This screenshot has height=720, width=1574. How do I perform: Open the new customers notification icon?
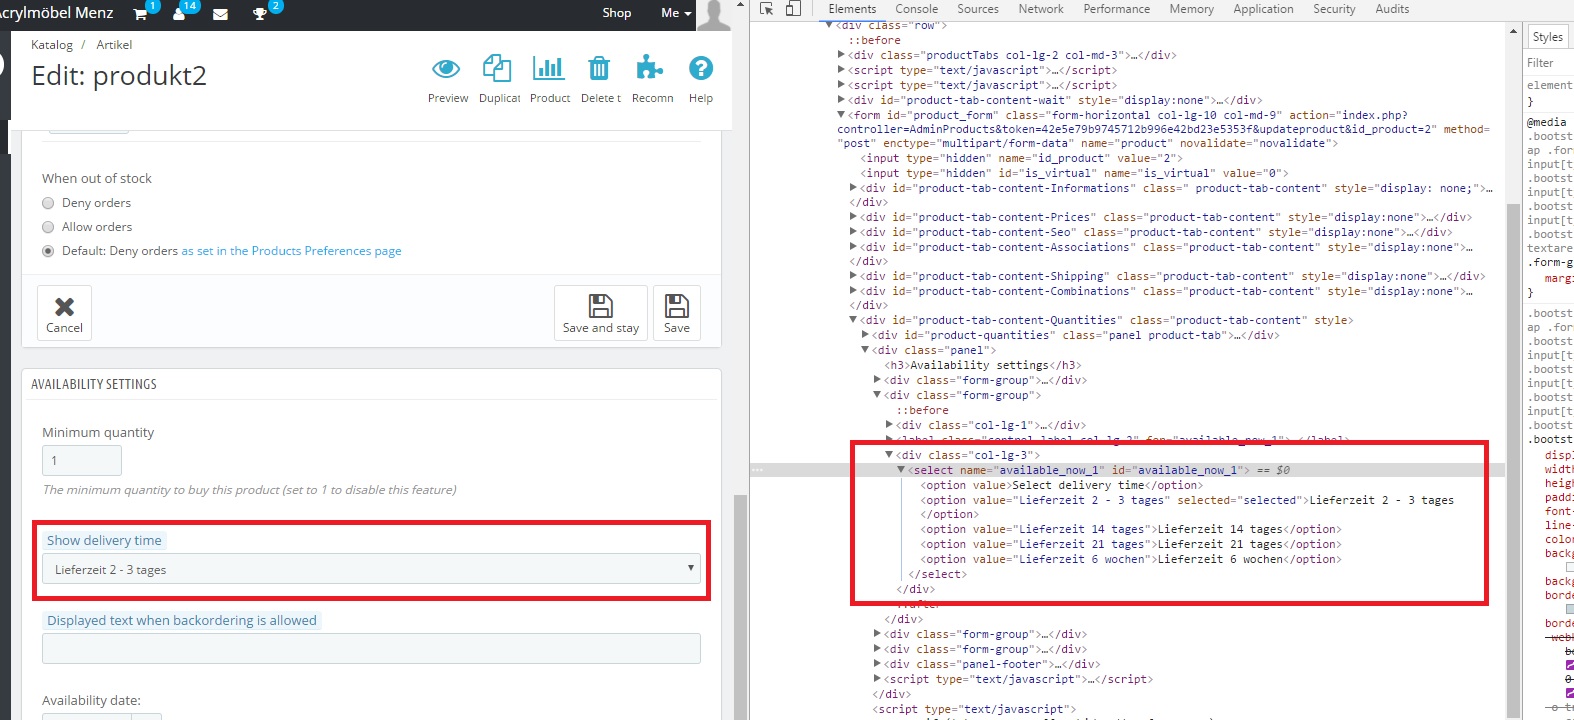tap(179, 13)
